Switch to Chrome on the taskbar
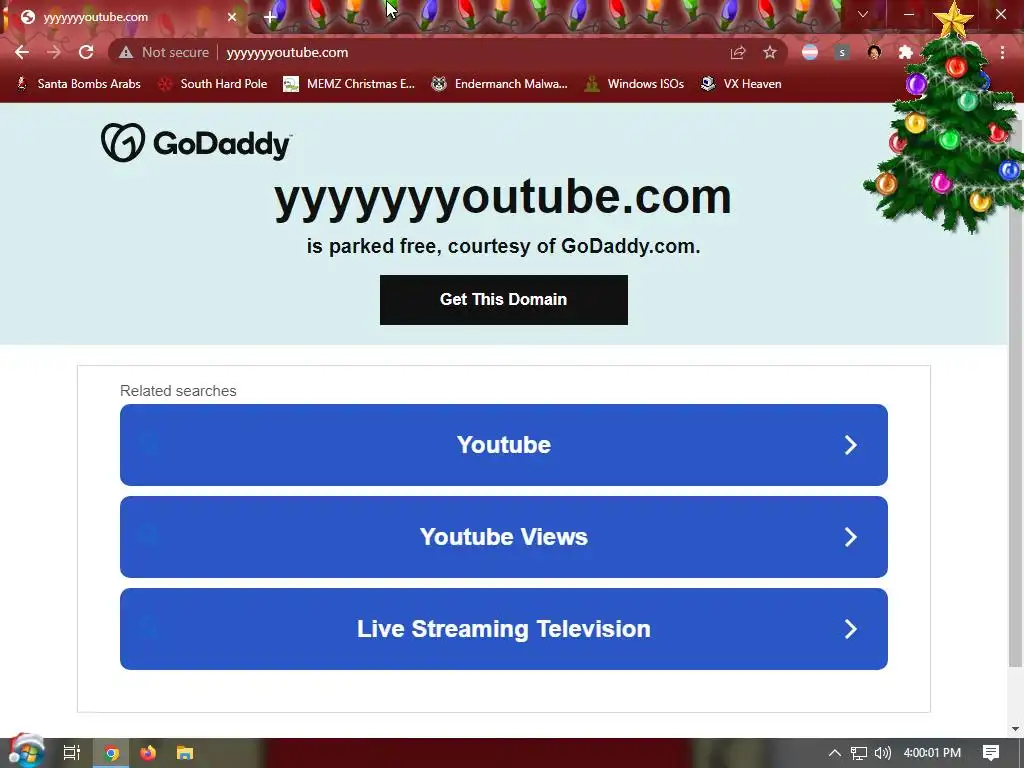 tap(112, 754)
